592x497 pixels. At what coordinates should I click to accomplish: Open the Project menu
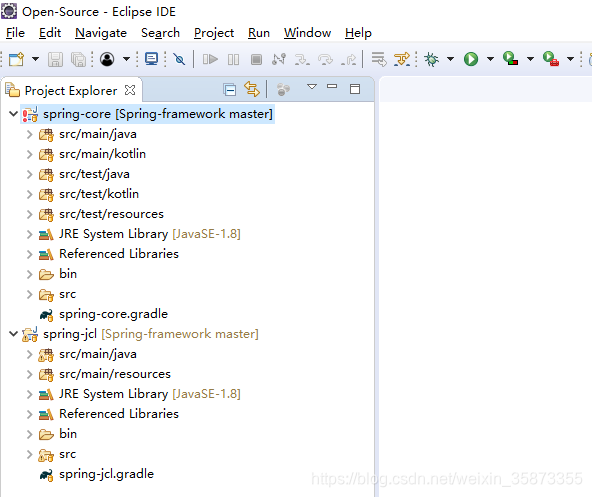point(214,33)
